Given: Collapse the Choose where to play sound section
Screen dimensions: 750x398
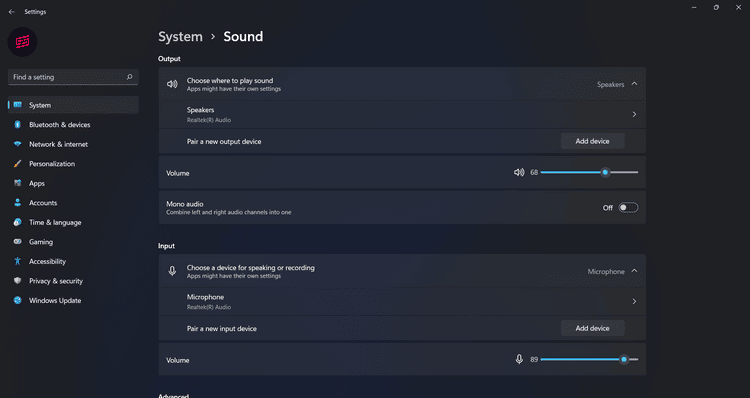Looking at the screenshot, I should tap(634, 84).
